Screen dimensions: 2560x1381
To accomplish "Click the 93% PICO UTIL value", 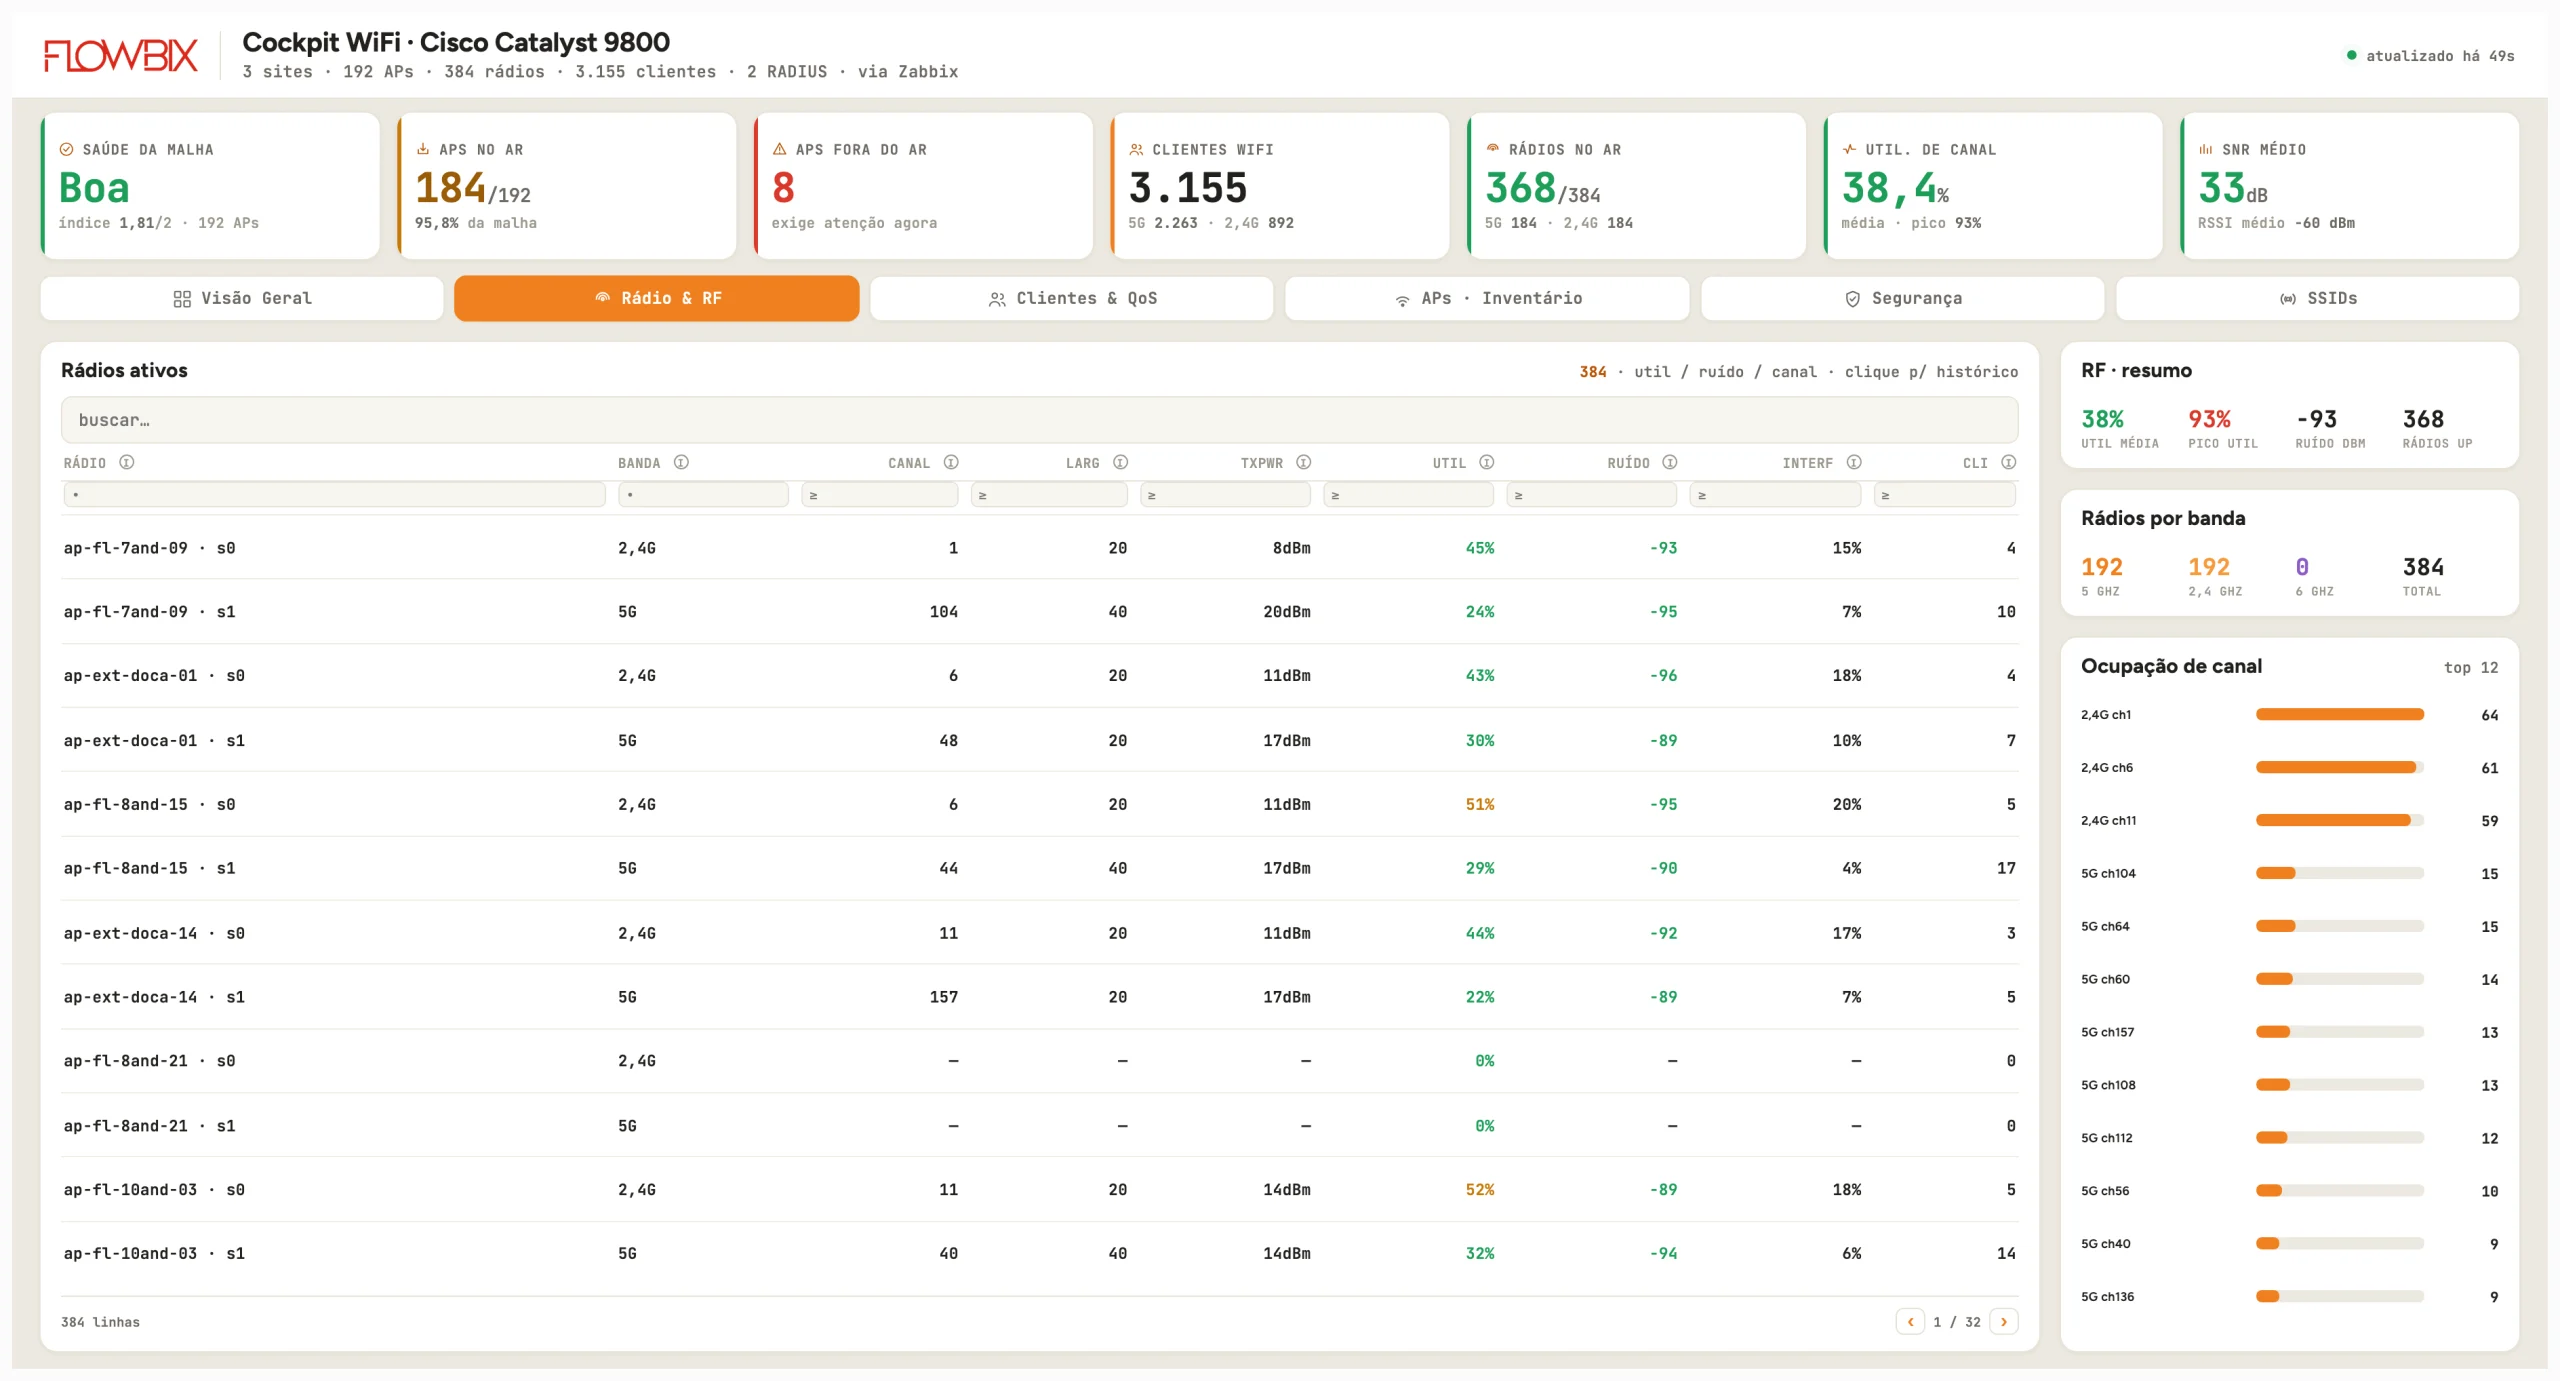I will point(2210,419).
